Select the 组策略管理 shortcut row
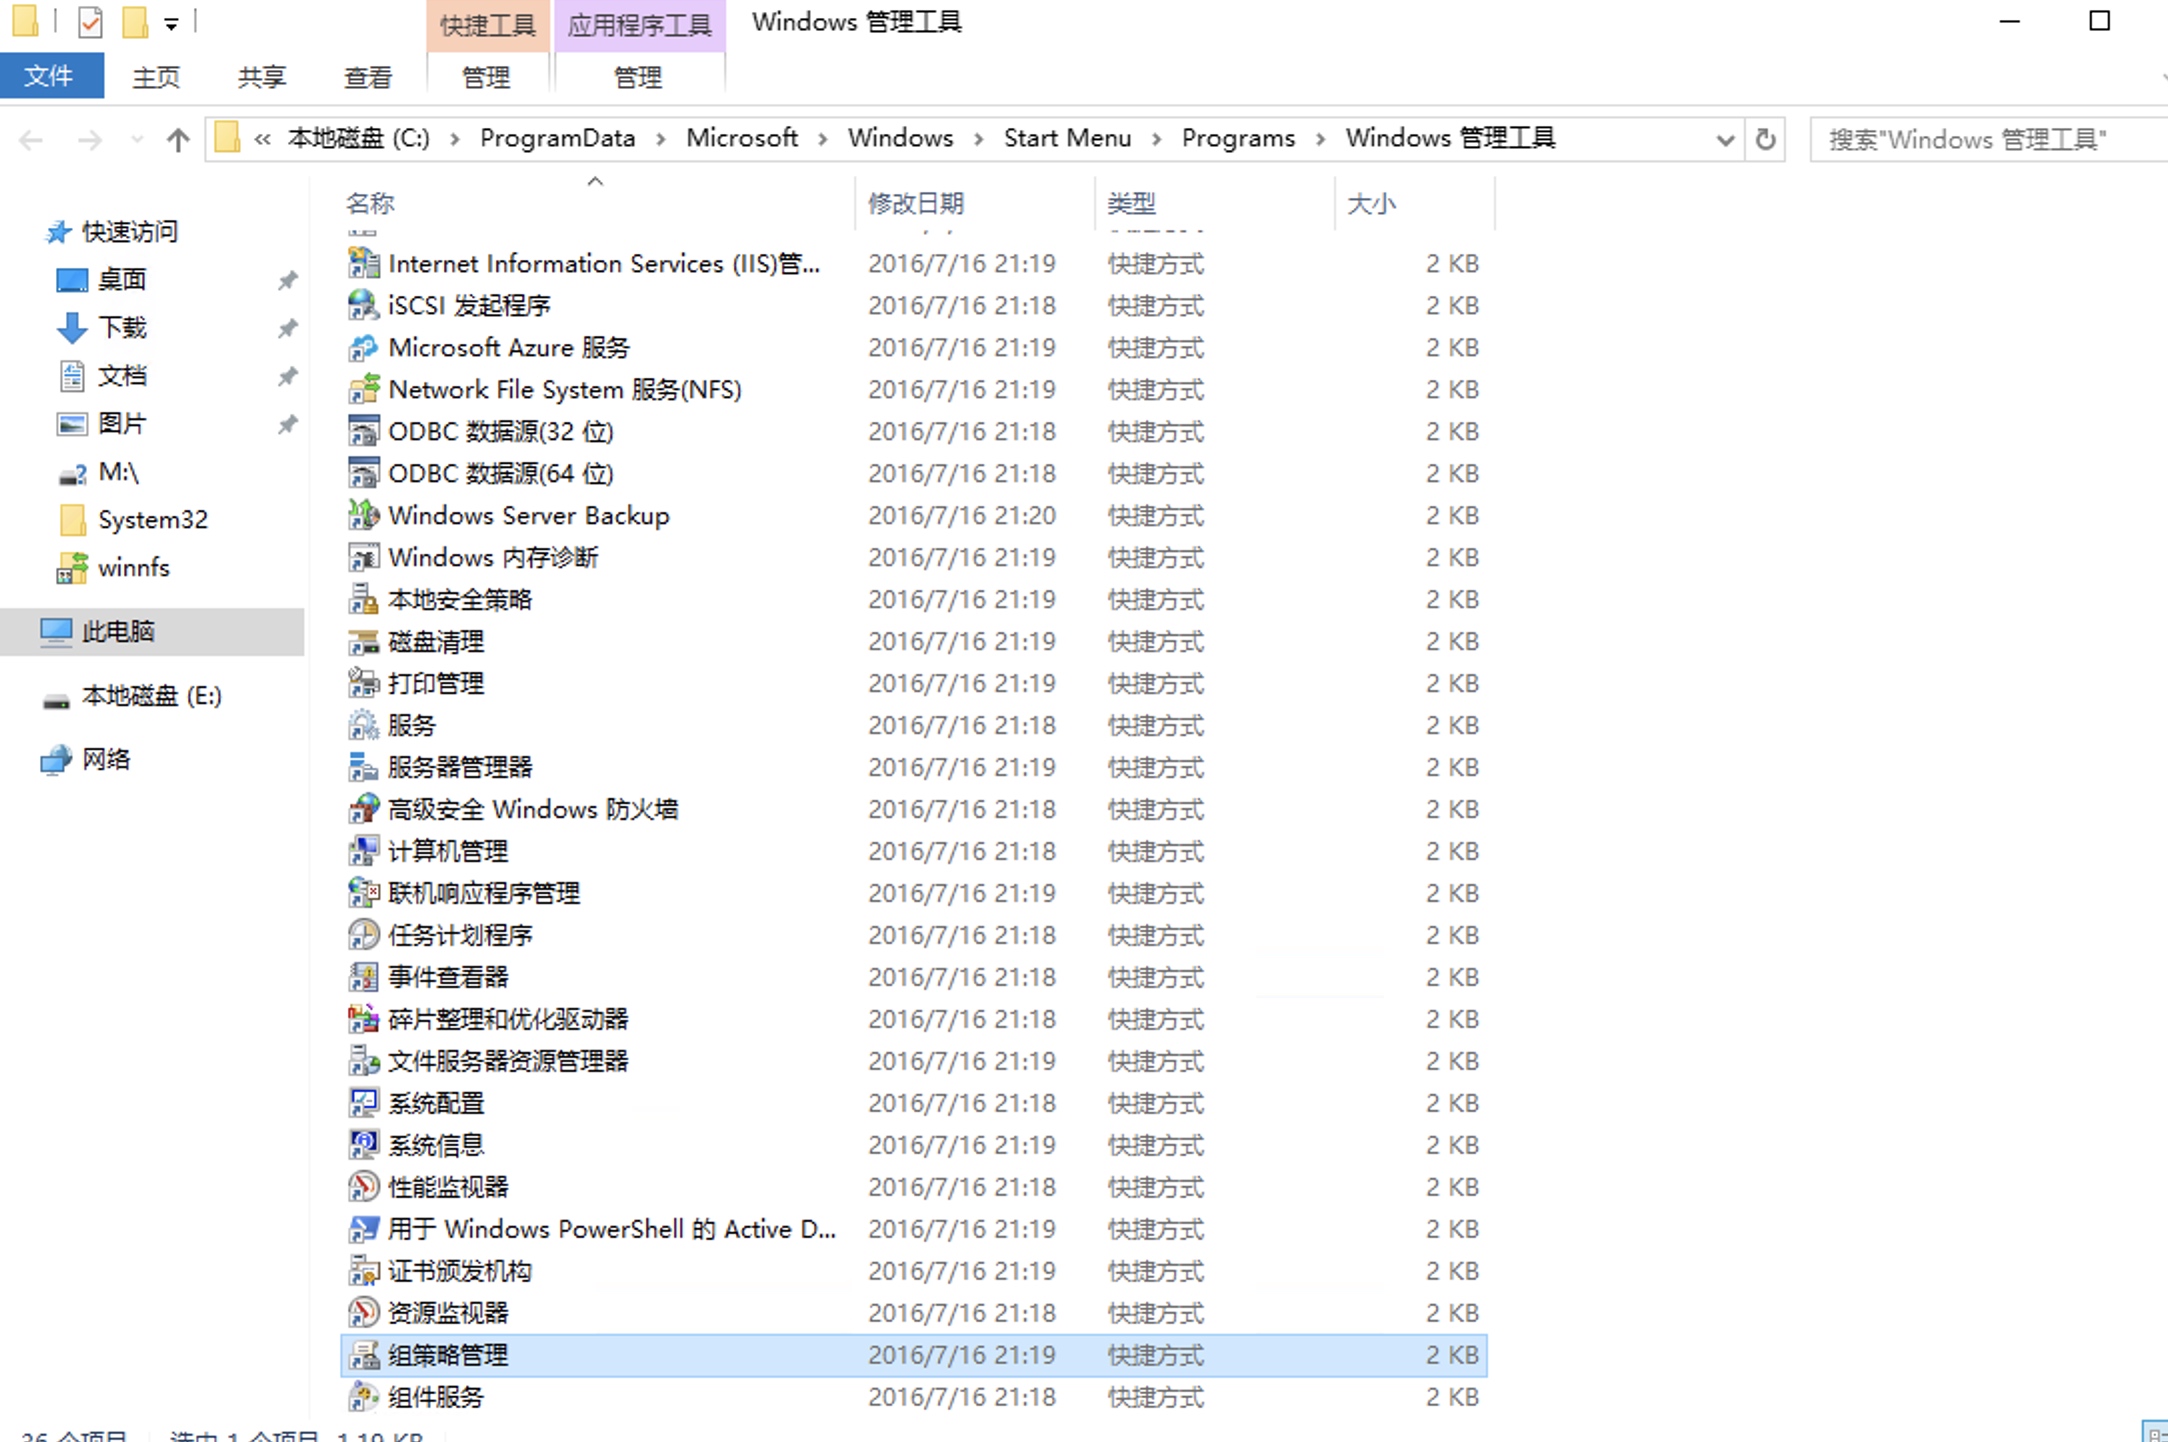This screenshot has height=1442, width=2168. [914, 1355]
